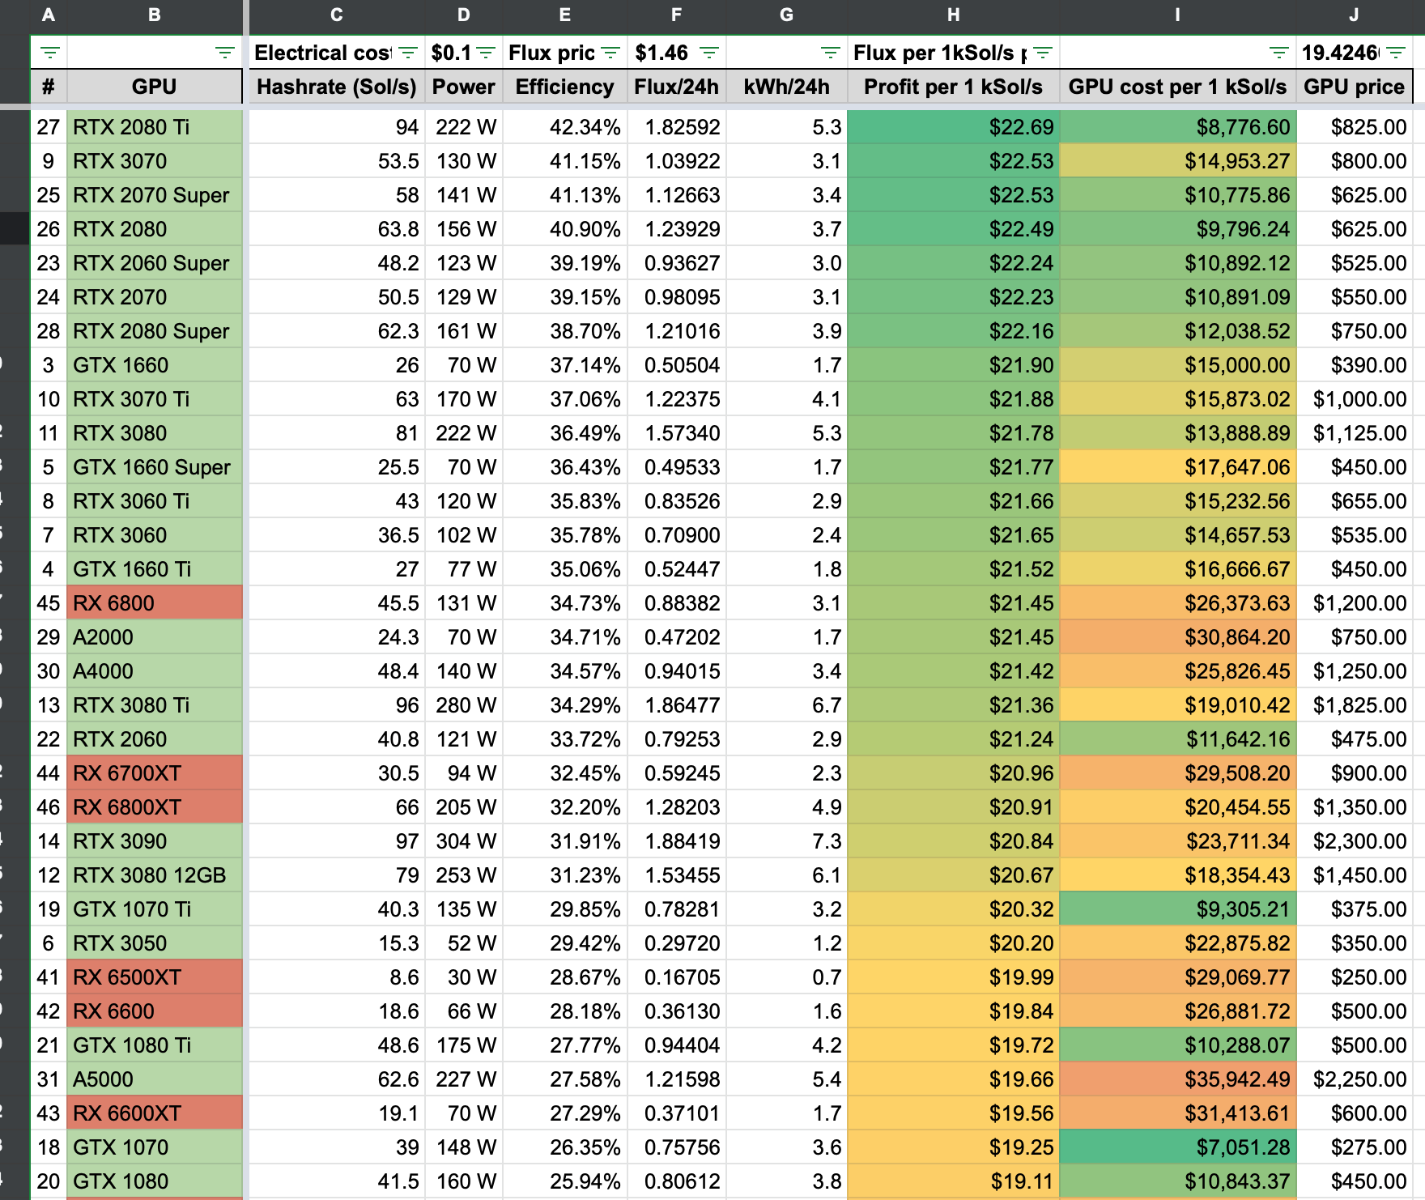Viewport: 1425px width, 1200px height.
Task: Click the A5000 GPU cell
Action: click(154, 1079)
